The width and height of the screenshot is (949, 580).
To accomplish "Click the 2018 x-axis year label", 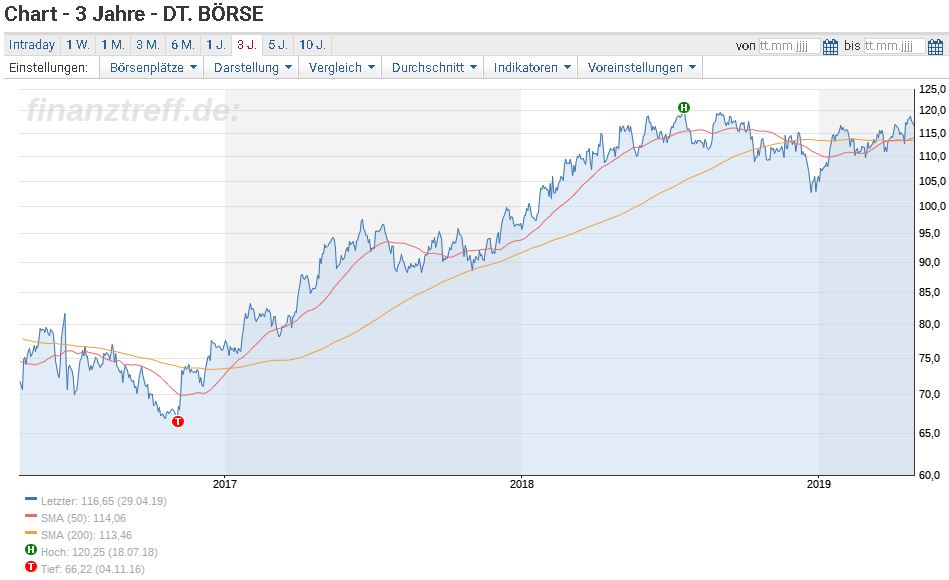I will coord(522,484).
